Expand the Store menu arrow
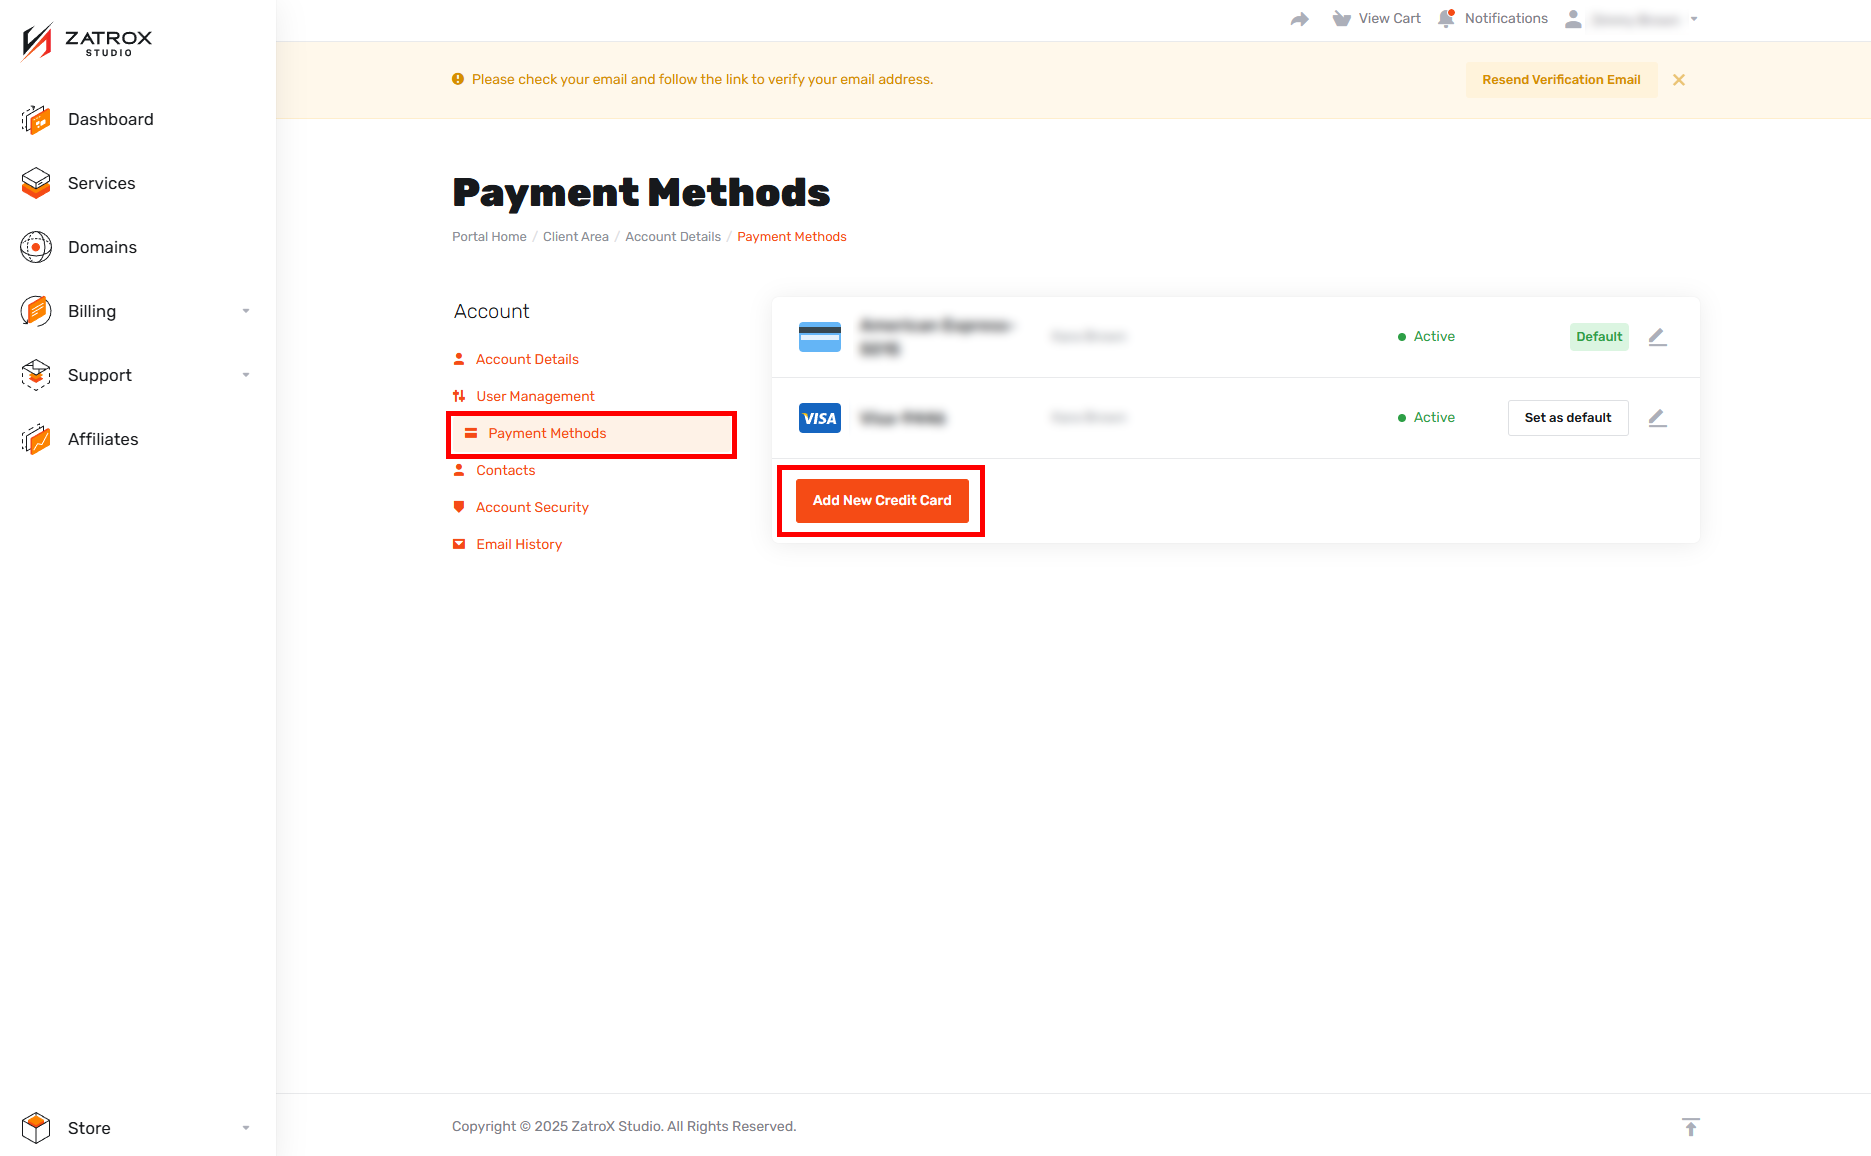Viewport: 1871px width, 1156px height. click(246, 1128)
